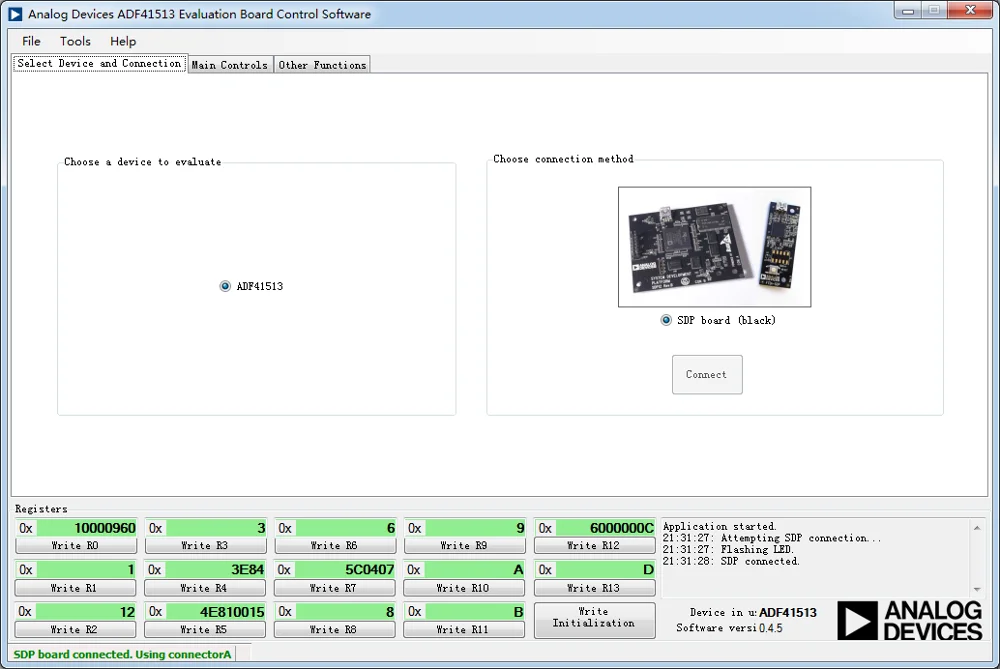Click the Analog Devices logo
Screen dimensions: 1000x669
coord(909,621)
